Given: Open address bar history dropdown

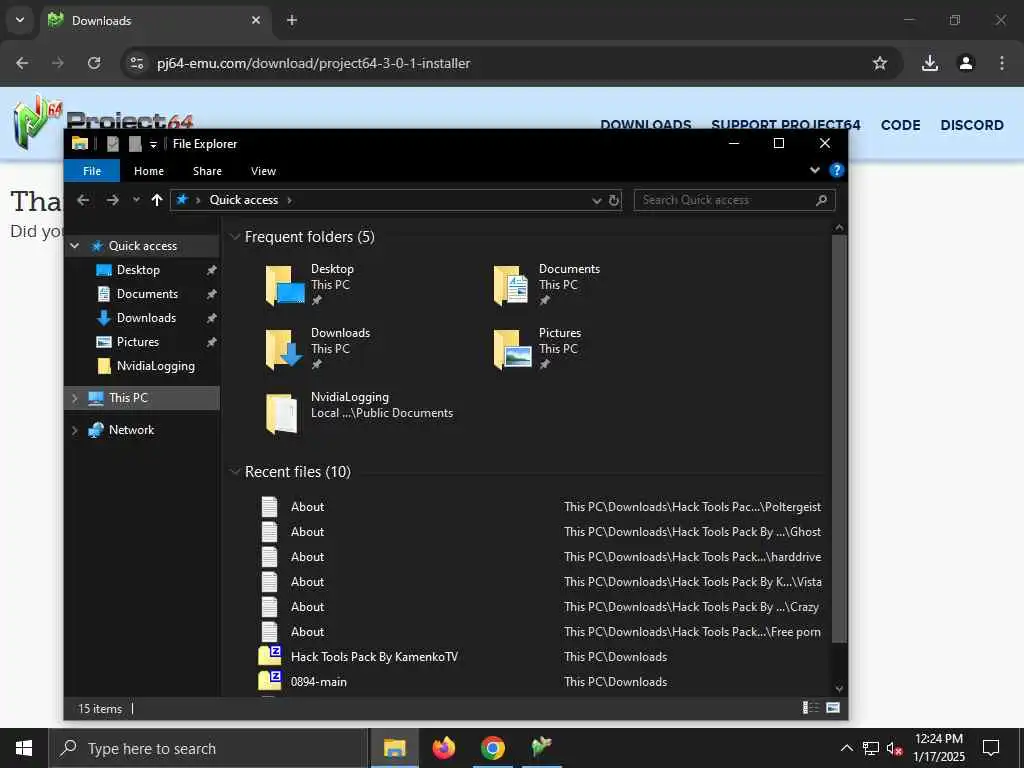Looking at the screenshot, I should pyautogui.click(x=596, y=200).
